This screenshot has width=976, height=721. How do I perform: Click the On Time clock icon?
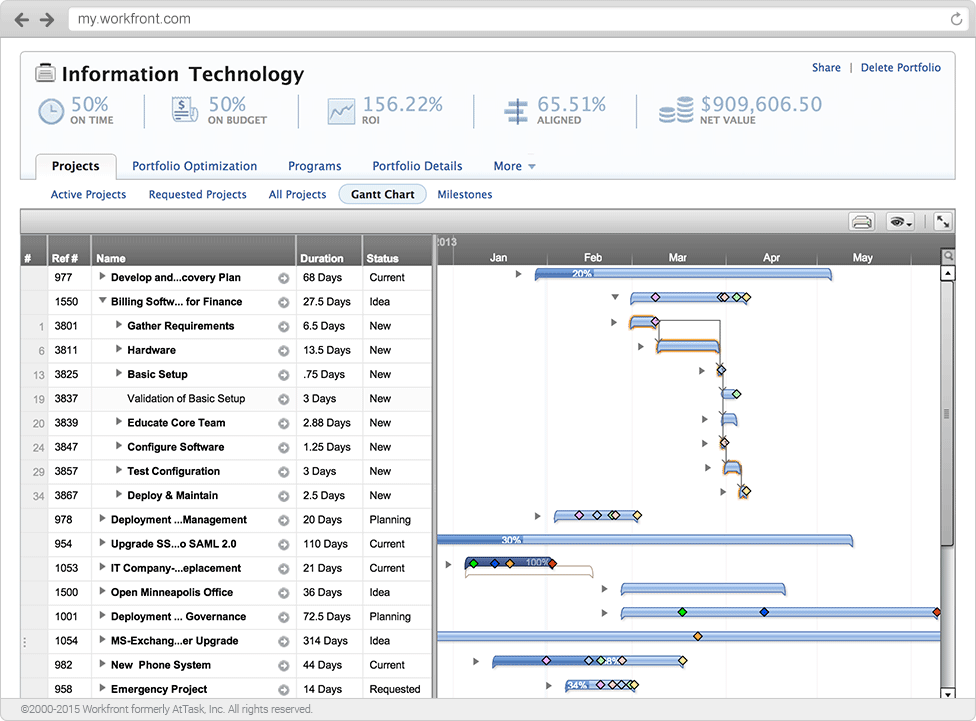[51, 111]
